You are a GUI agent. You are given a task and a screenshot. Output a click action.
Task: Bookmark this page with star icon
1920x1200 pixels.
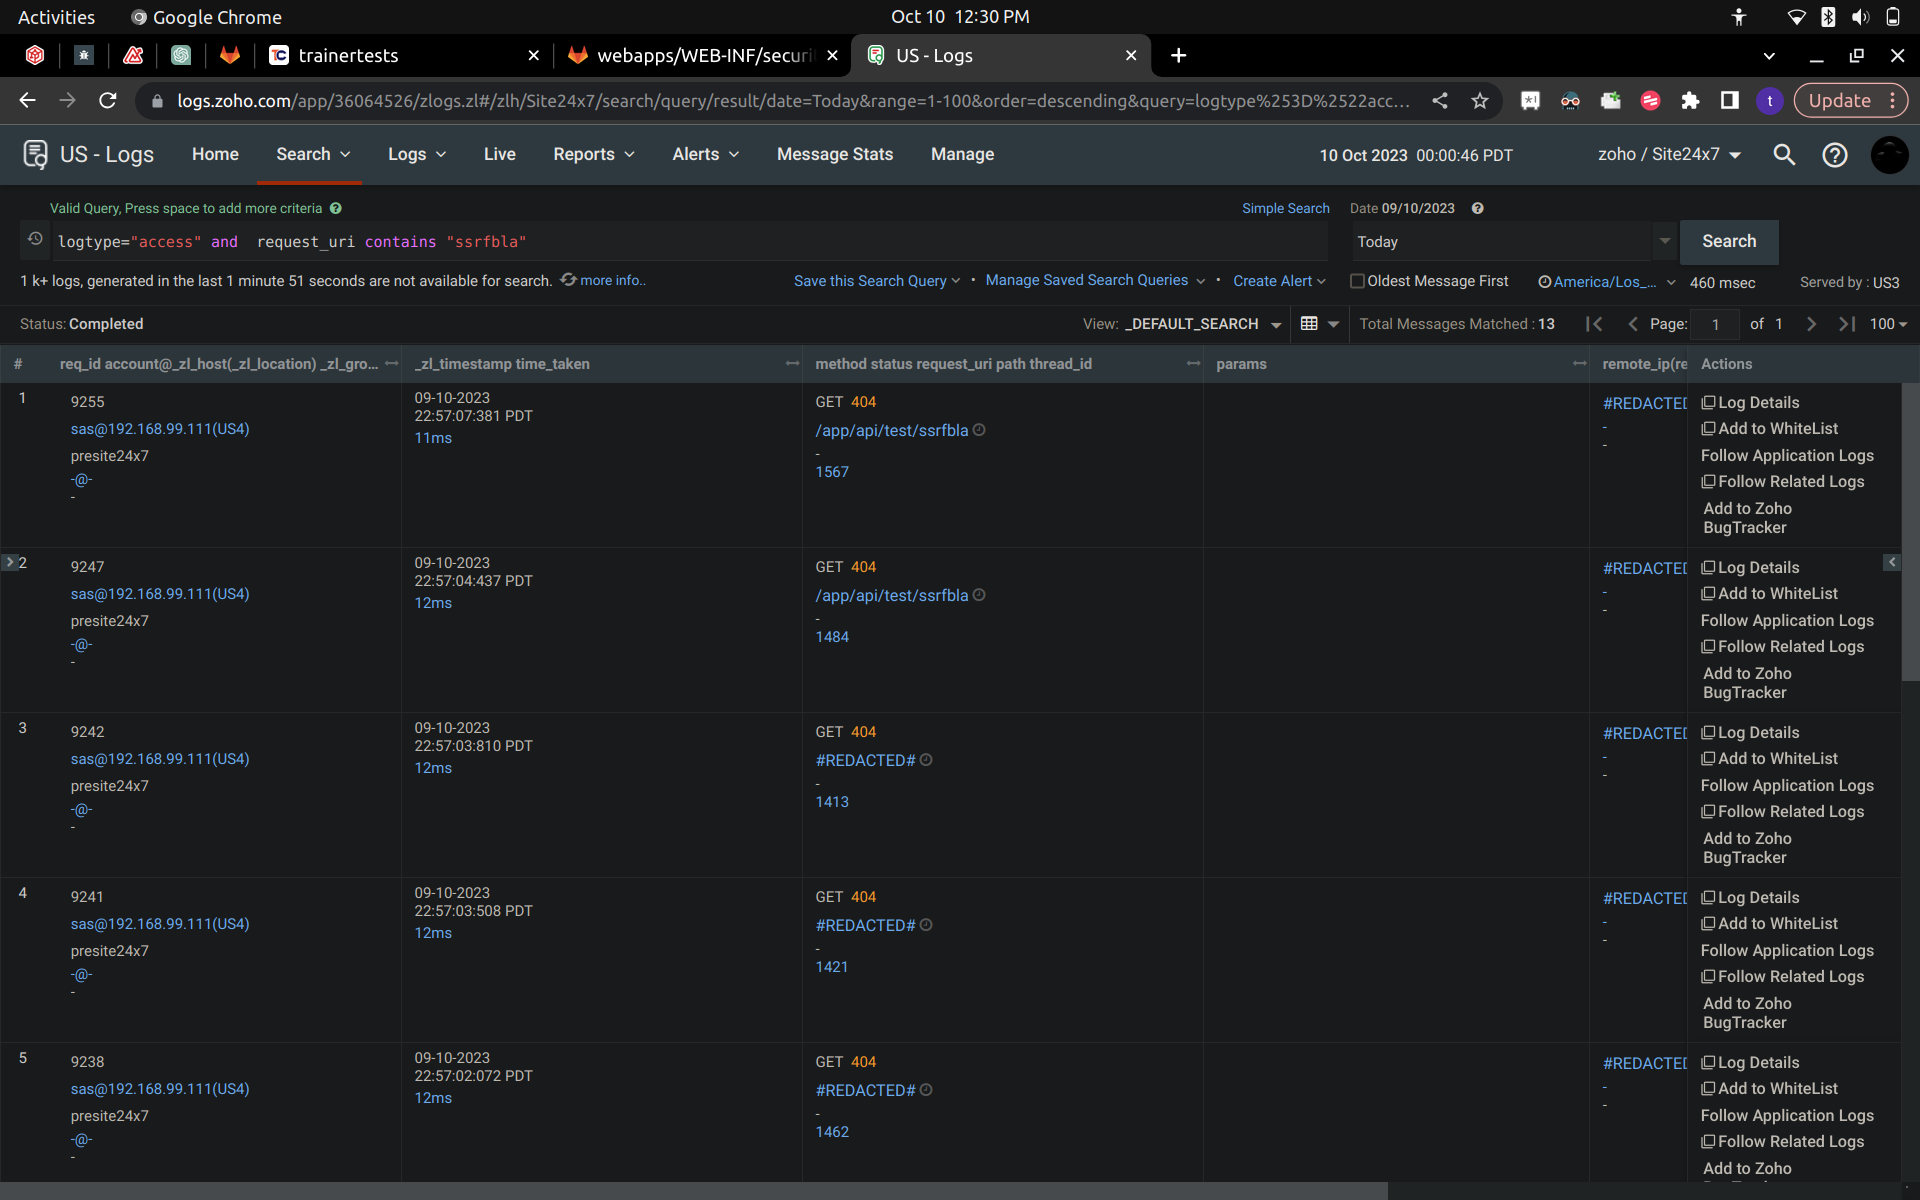(x=1480, y=100)
